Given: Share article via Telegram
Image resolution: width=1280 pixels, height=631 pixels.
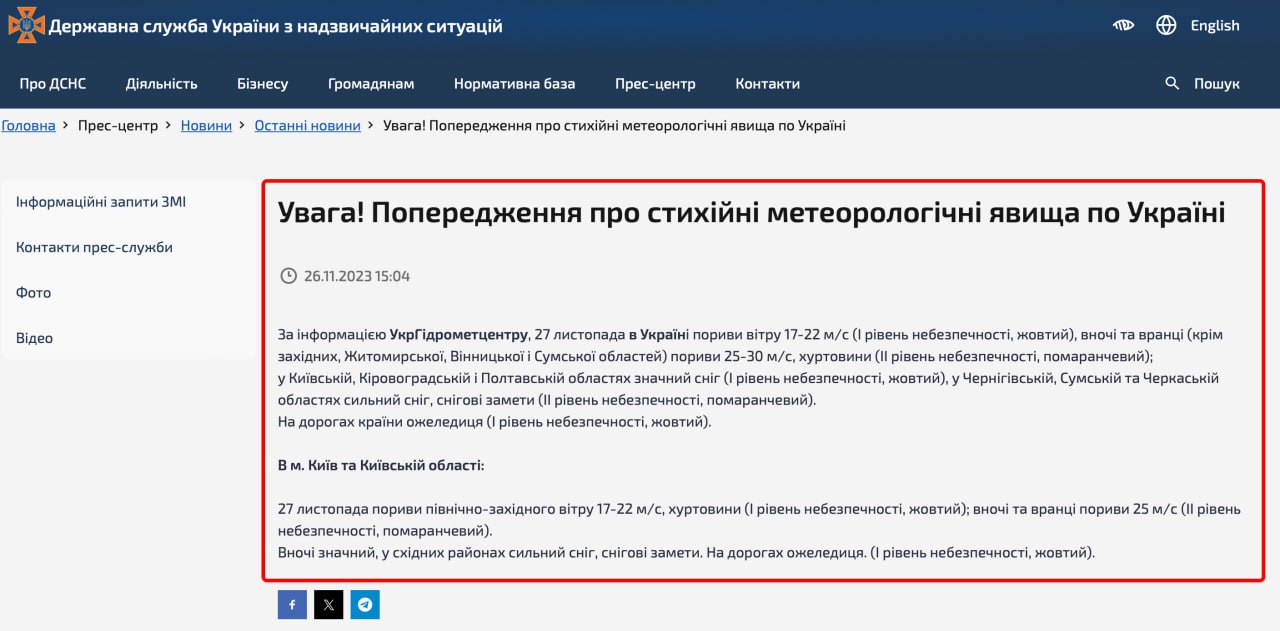Looking at the screenshot, I should [x=365, y=605].
